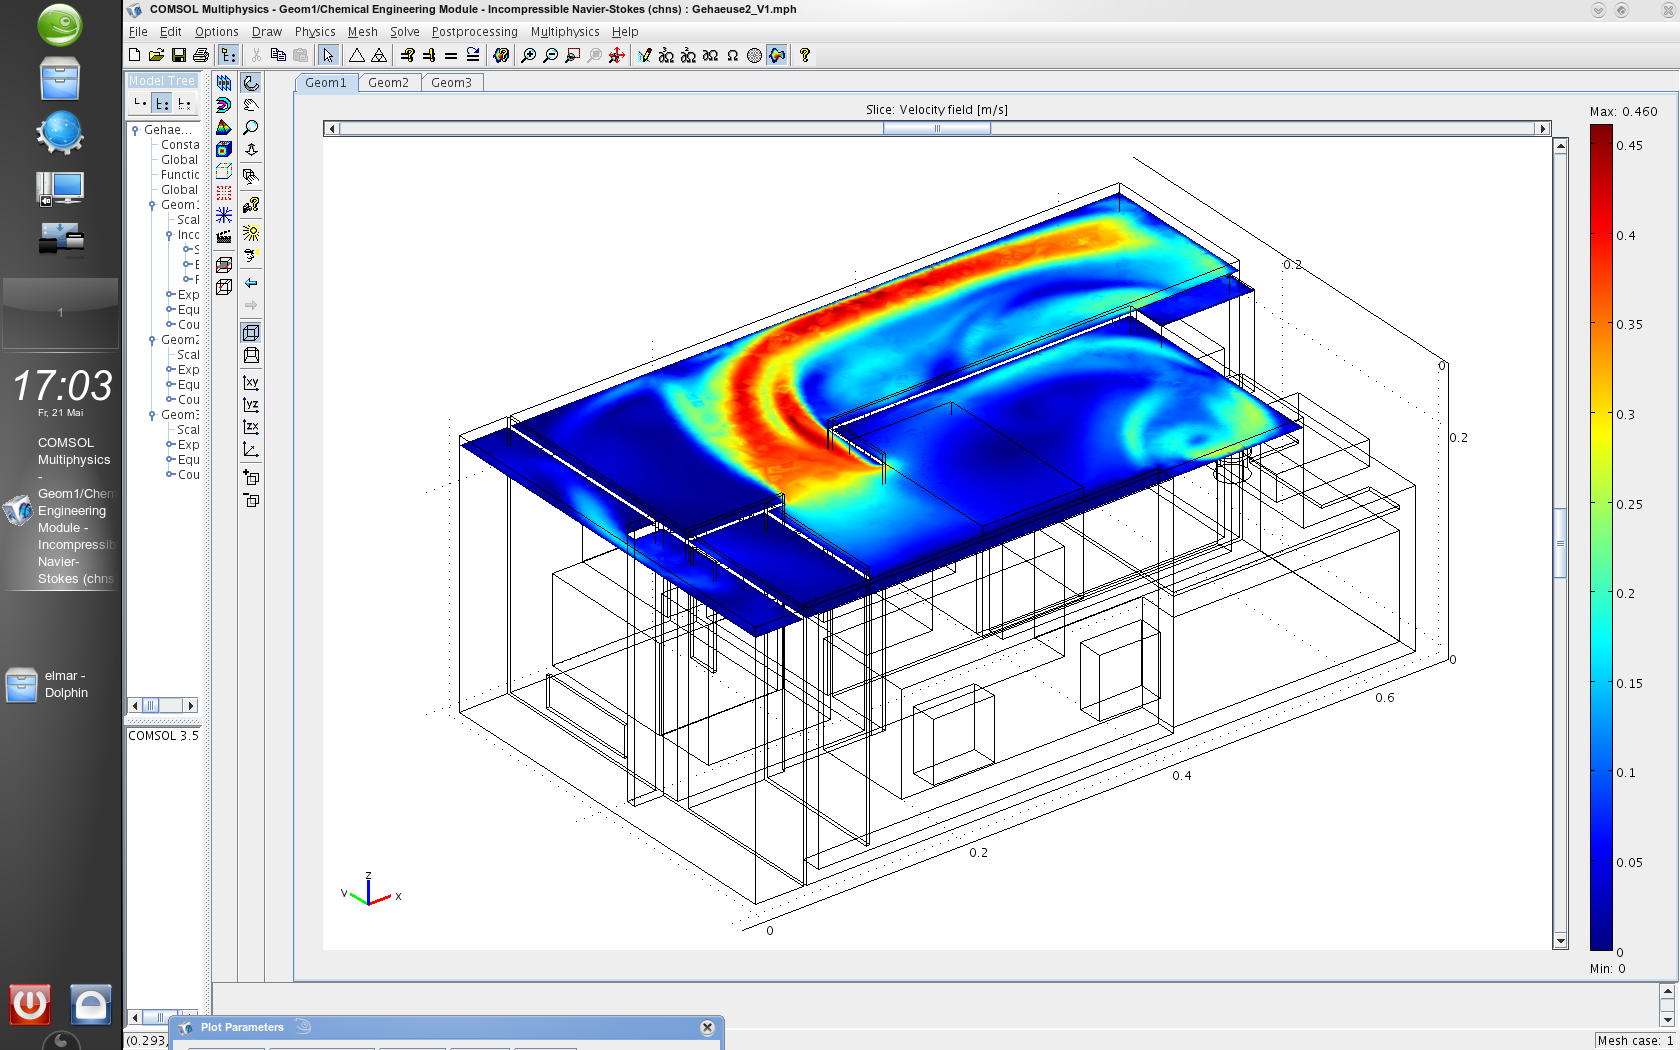Image resolution: width=1680 pixels, height=1050 pixels.
Task: Enable Arrow plot red arrows icon
Action: (224, 193)
